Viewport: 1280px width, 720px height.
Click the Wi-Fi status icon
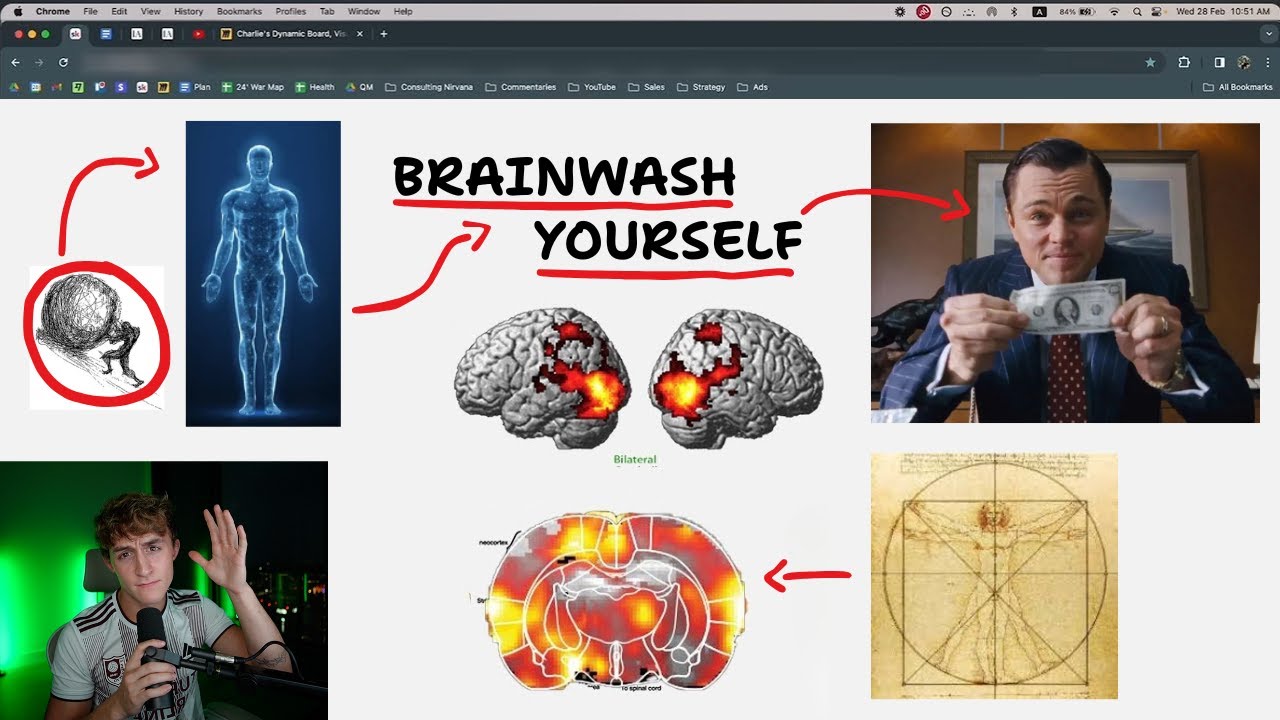coord(1114,11)
